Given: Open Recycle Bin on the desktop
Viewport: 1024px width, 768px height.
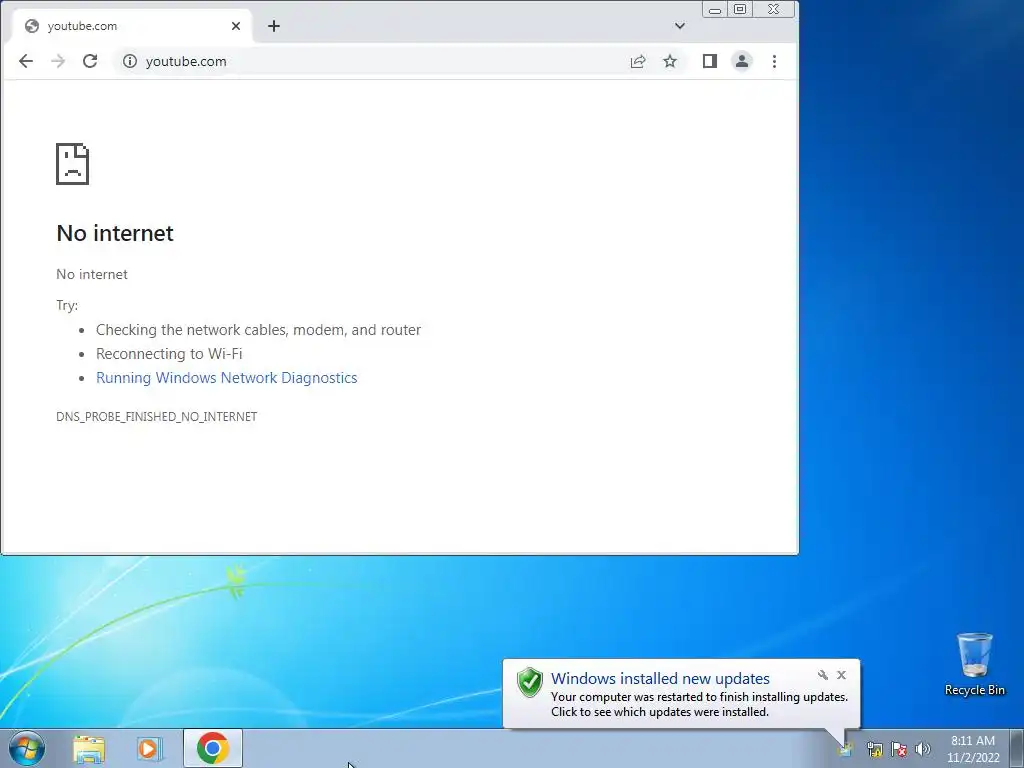Looking at the screenshot, I should click(975, 664).
